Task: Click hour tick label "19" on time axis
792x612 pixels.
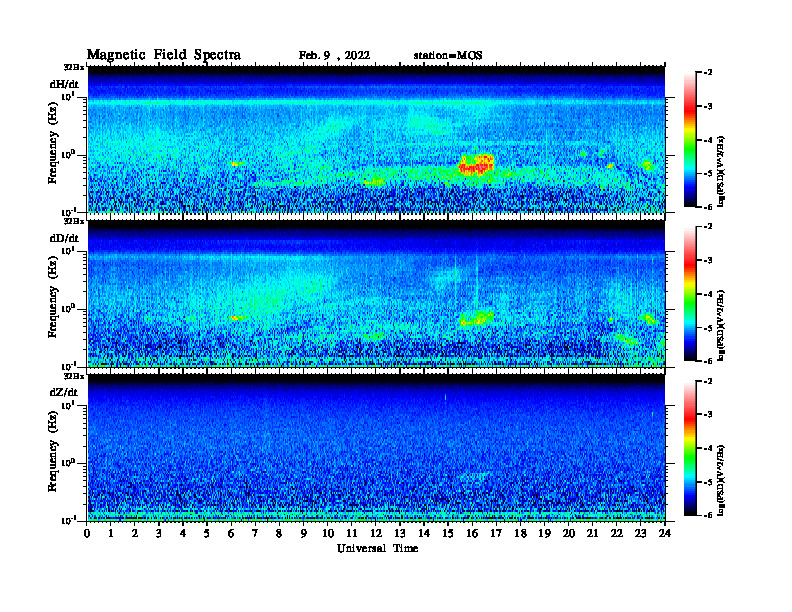Action: 544,534
